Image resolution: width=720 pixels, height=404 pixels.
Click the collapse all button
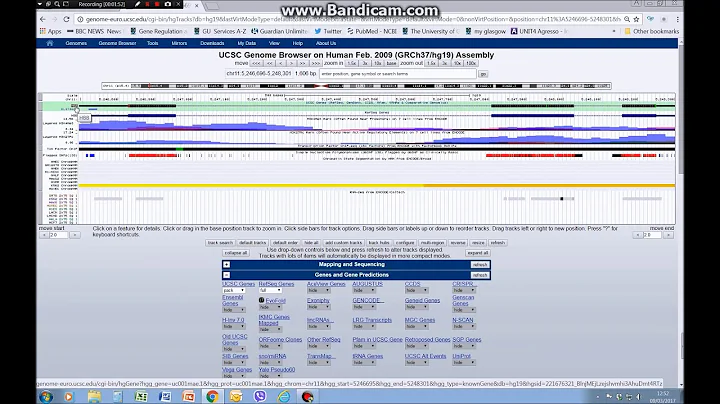(x=236, y=253)
